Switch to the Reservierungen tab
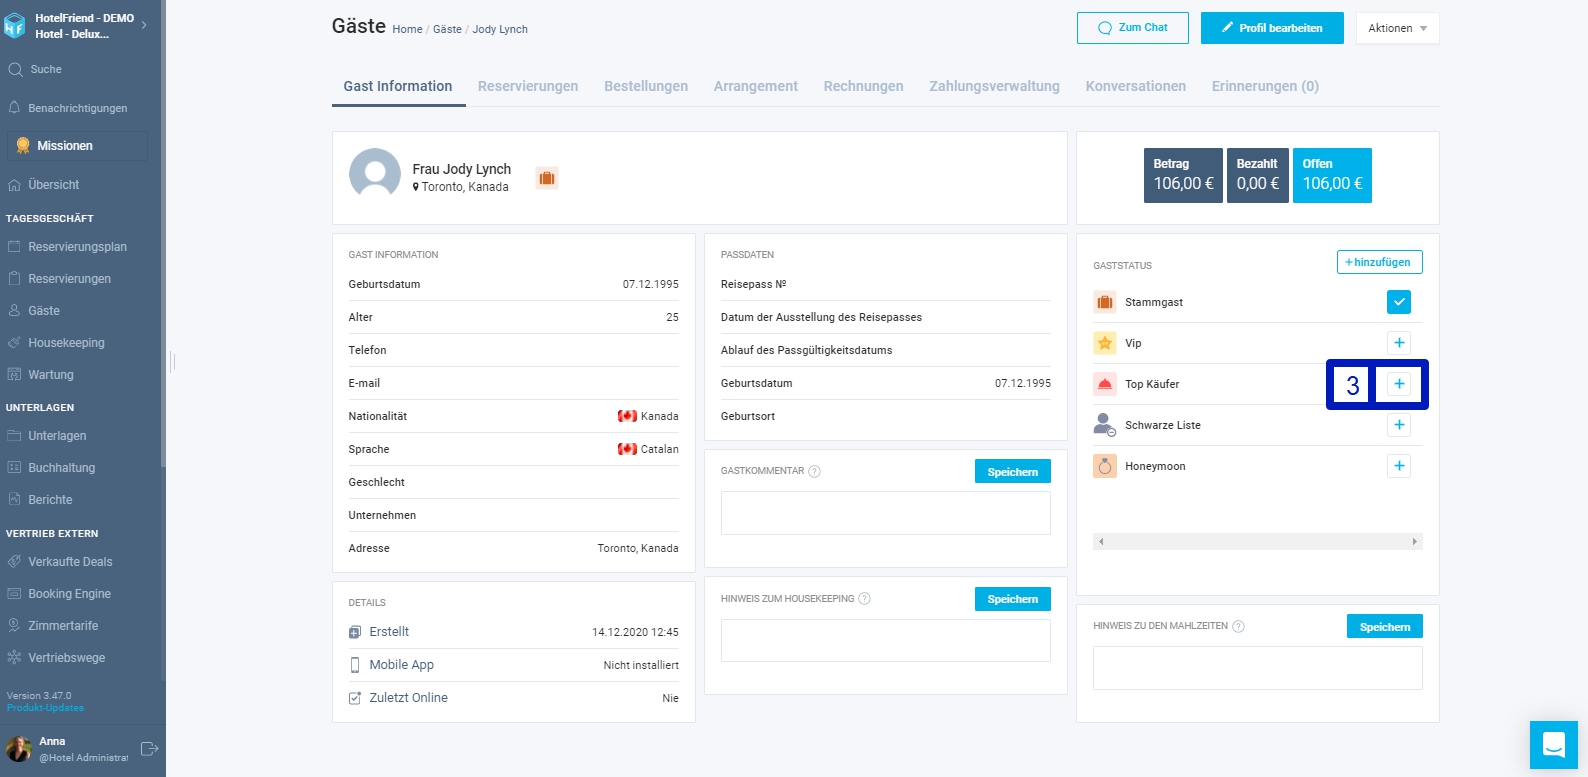Image resolution: width=1588 pixels, height=777 pixels. [528, 86]
